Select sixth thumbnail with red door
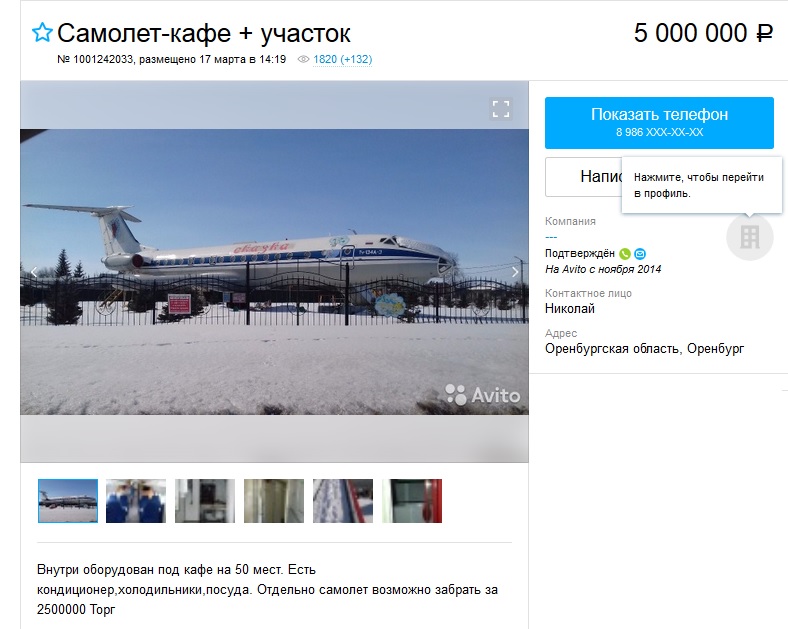Screen dimensions: 788x629 (412, 501)
